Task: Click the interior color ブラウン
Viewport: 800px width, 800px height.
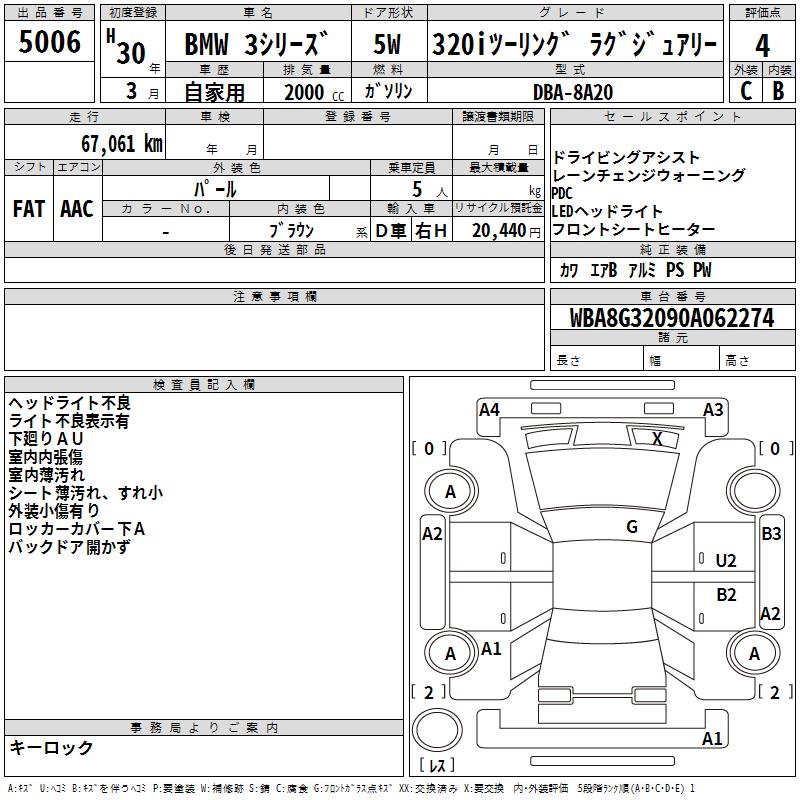Action: point(291,231)
